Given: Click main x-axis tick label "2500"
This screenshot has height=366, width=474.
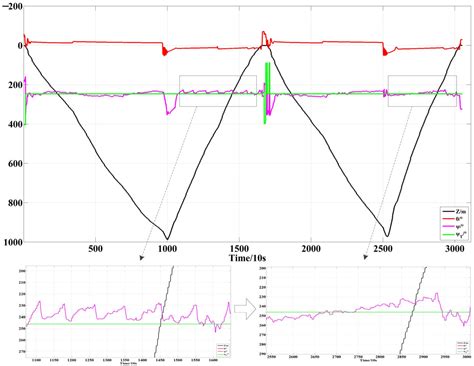Looking at the screenshot, I should pyautogui.click(x=383, y=249).
